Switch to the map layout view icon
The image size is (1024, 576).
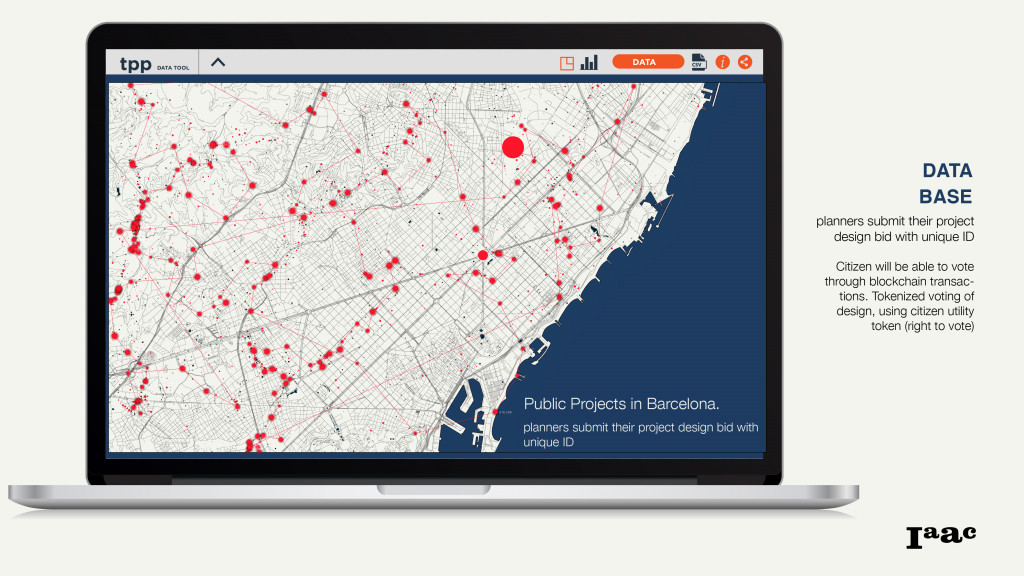click(567, 62)
